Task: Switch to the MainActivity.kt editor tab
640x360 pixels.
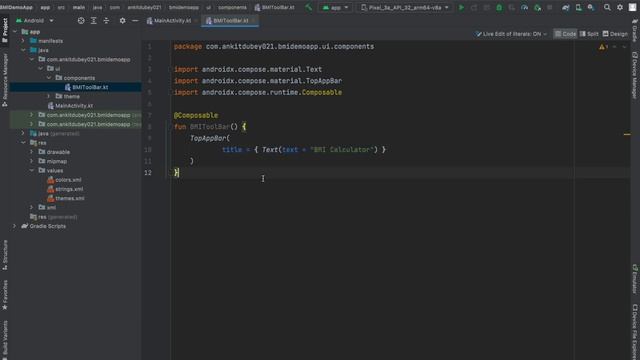Action: tap(171, 20)
